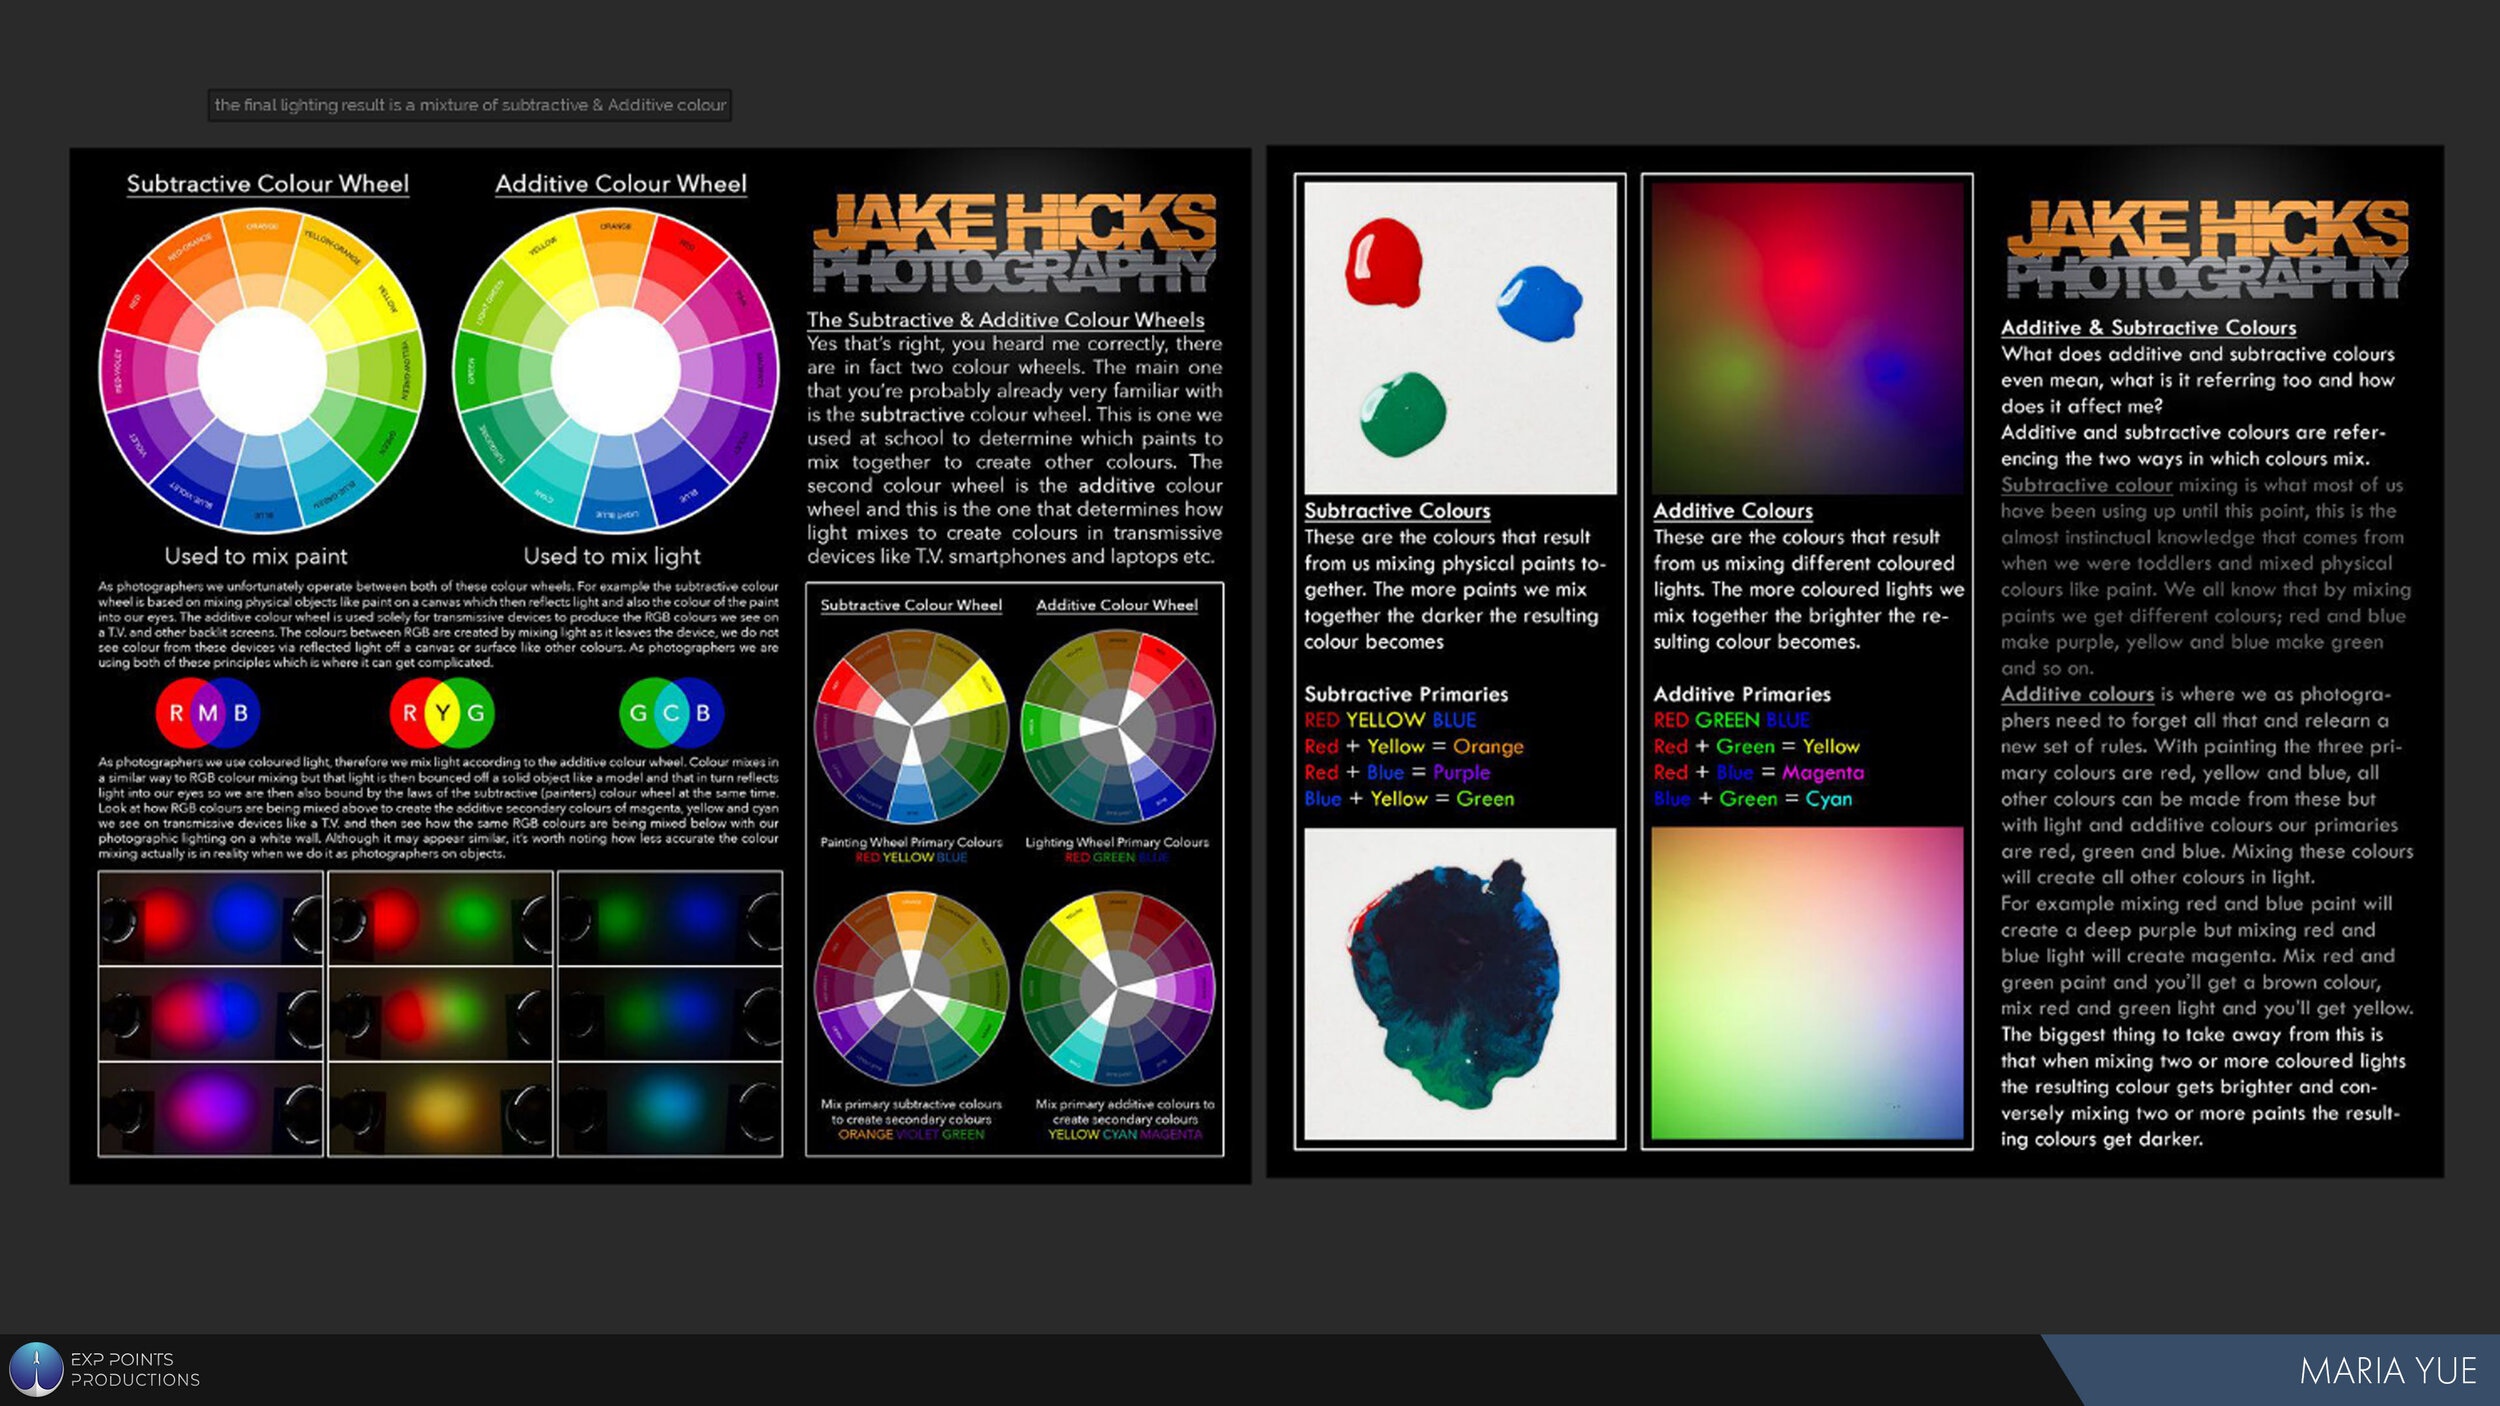
Task: Click 'The Subtractive & Additive Colour Wheels' heading
Action: pyautogui.click(x=1005, y=320)
